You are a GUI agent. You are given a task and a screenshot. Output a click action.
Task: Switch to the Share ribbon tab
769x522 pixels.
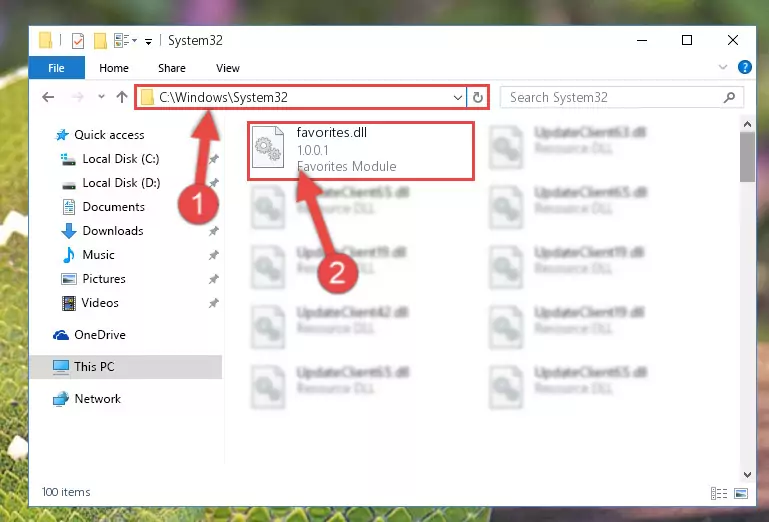[x=172, y=68]
